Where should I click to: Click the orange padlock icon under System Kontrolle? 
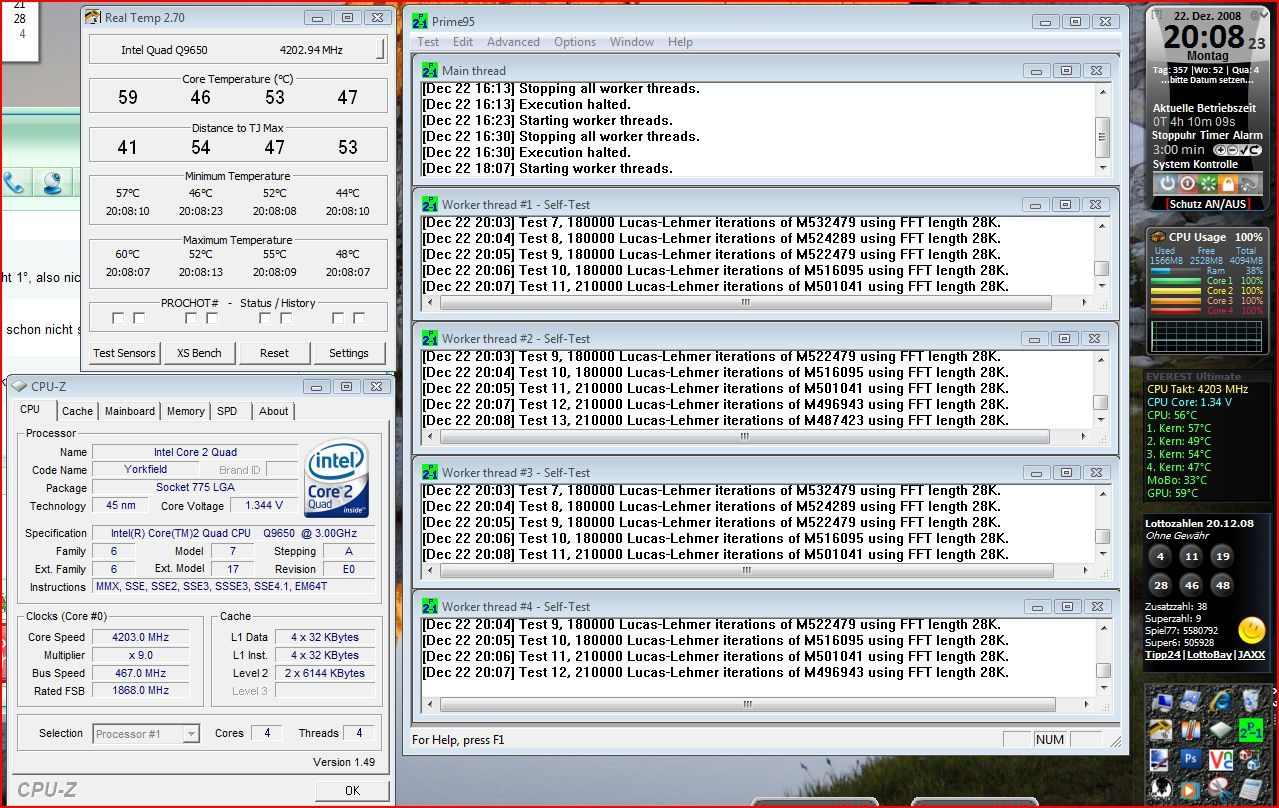[x=1228, y=184]
